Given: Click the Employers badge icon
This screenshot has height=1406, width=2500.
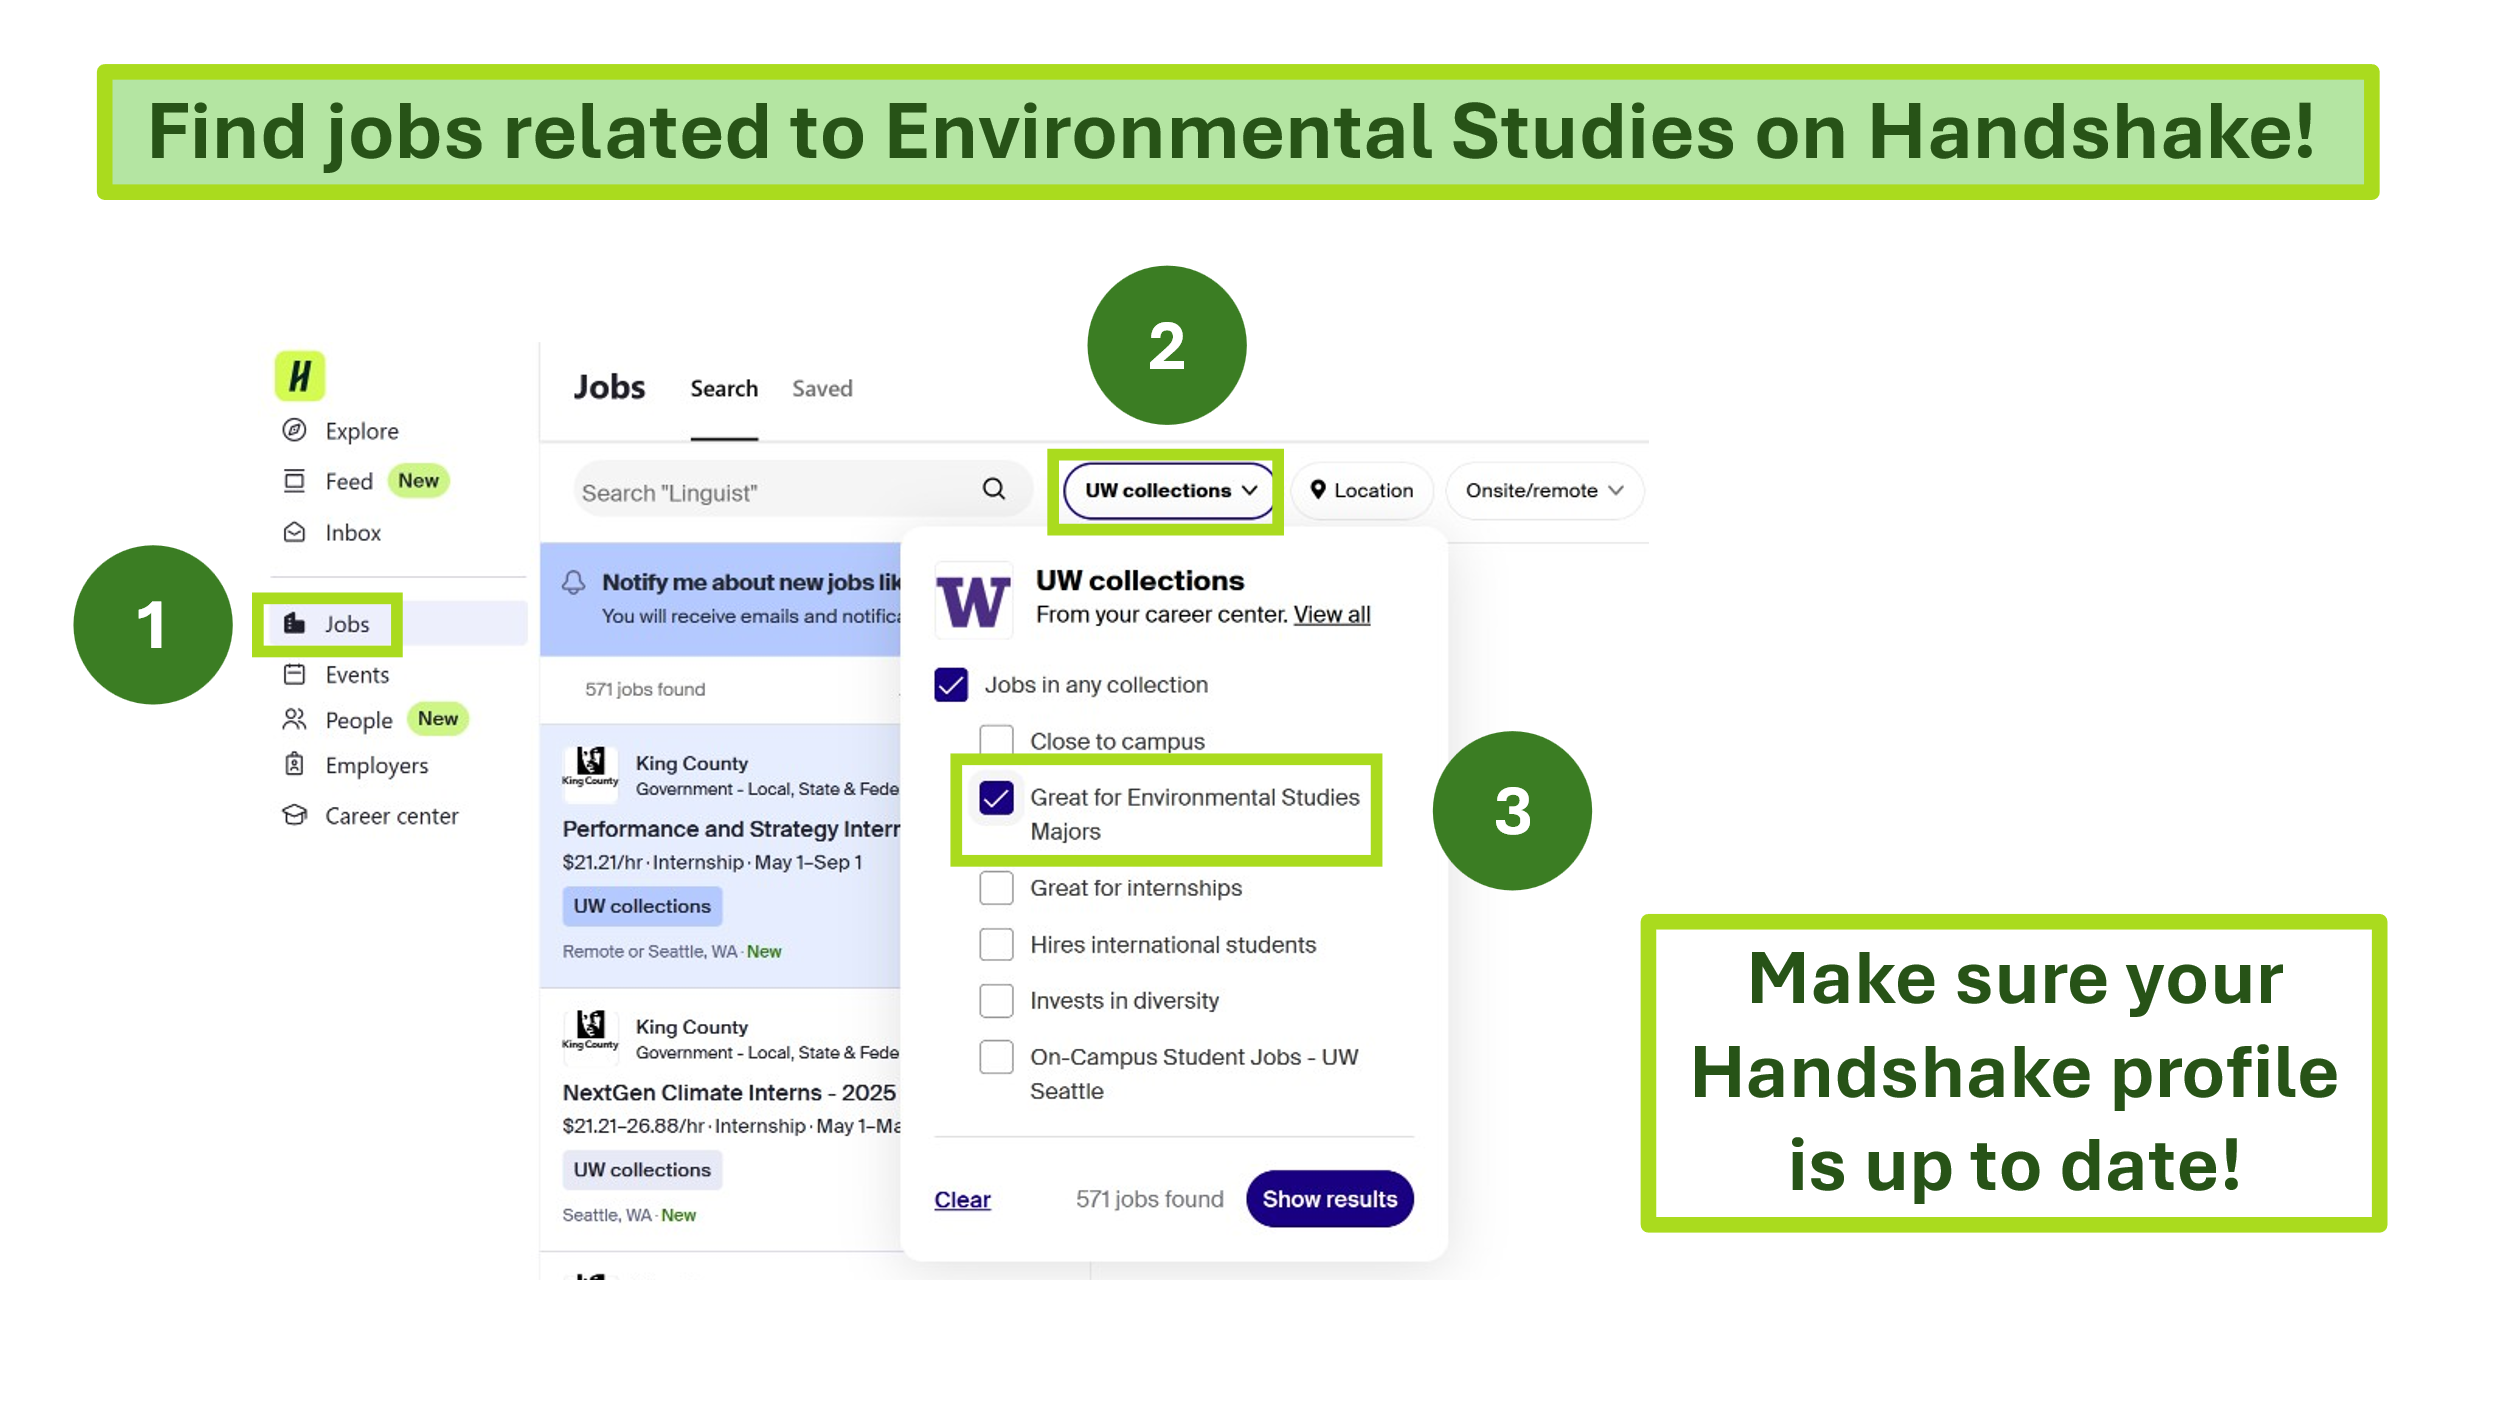Looking at the screenshot, I should pyautogui.click(x=294, y=765).
